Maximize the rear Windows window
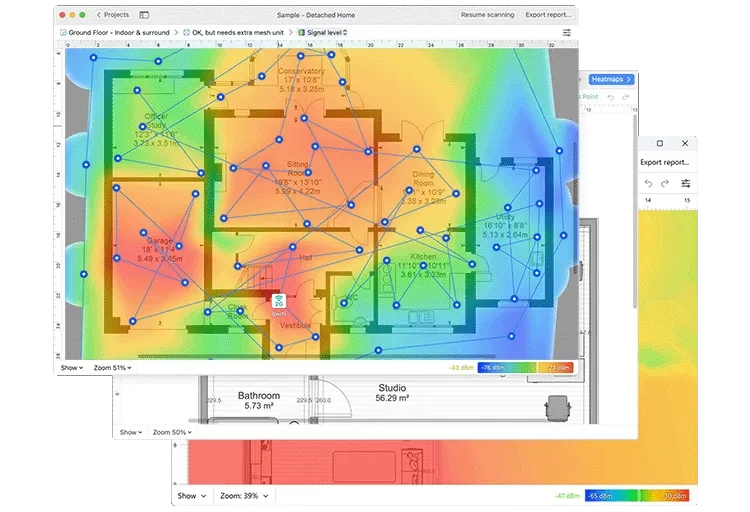Viewport: 750px width, 512px height. 660,143
